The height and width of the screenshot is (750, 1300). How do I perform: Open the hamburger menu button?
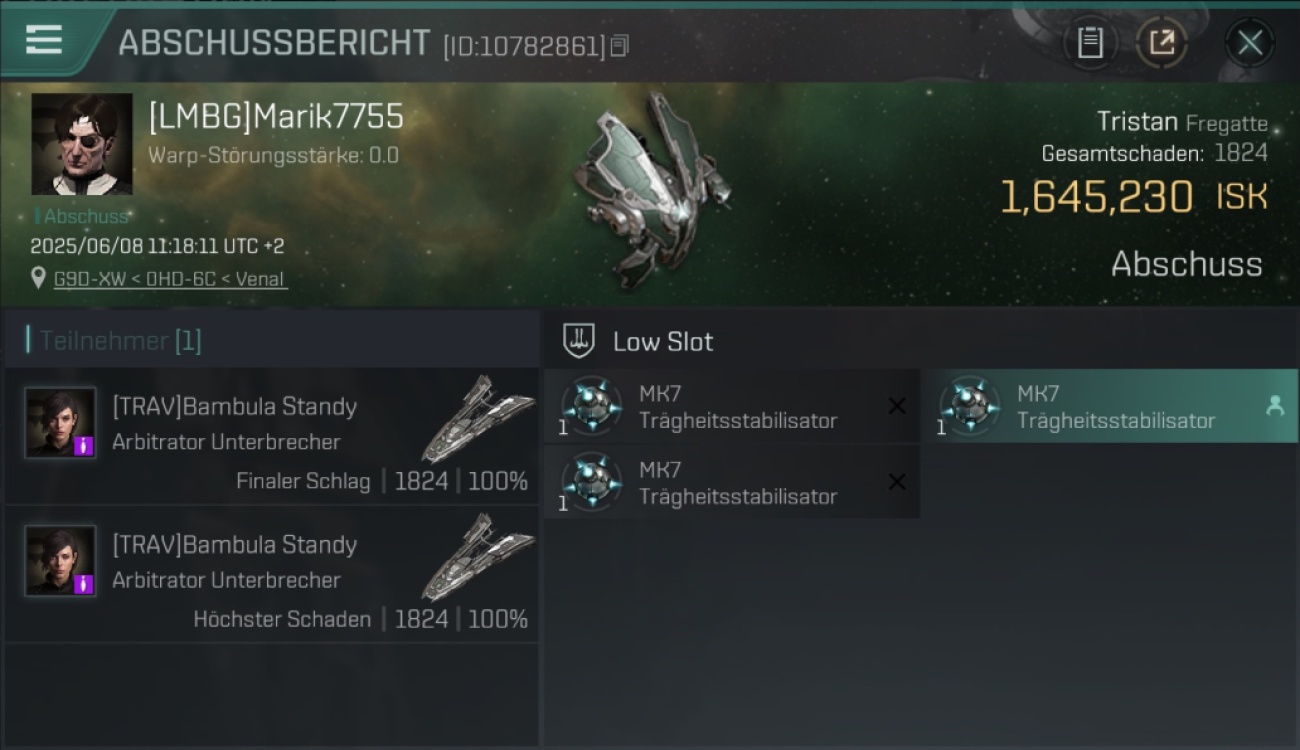click(44, 40)
